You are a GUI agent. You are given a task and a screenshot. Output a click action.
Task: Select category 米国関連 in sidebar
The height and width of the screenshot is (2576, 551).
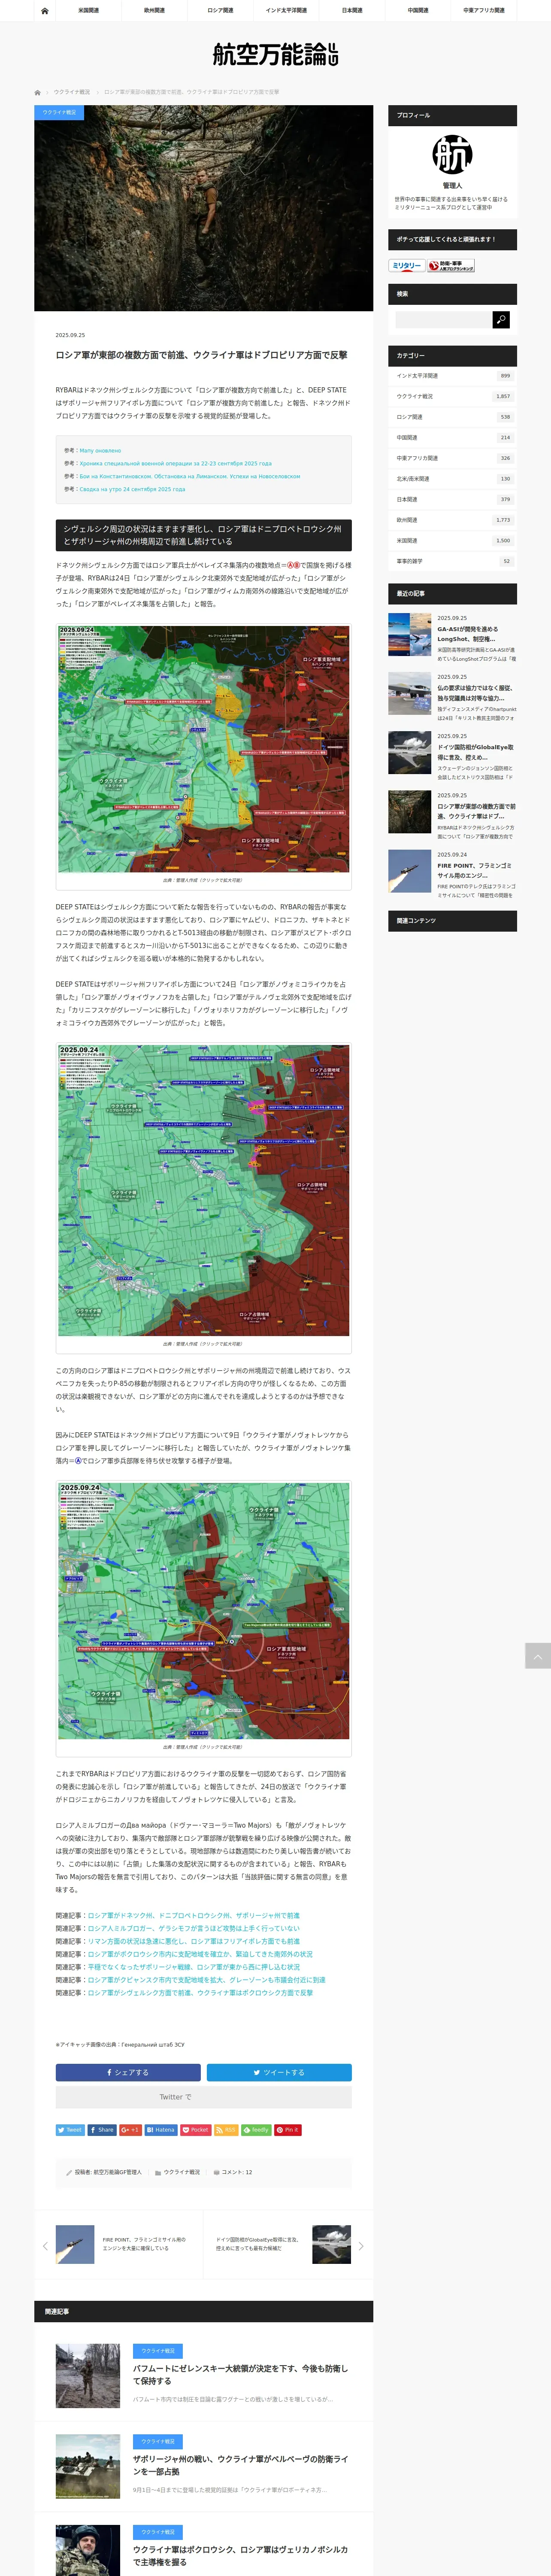tap(452, 540)
